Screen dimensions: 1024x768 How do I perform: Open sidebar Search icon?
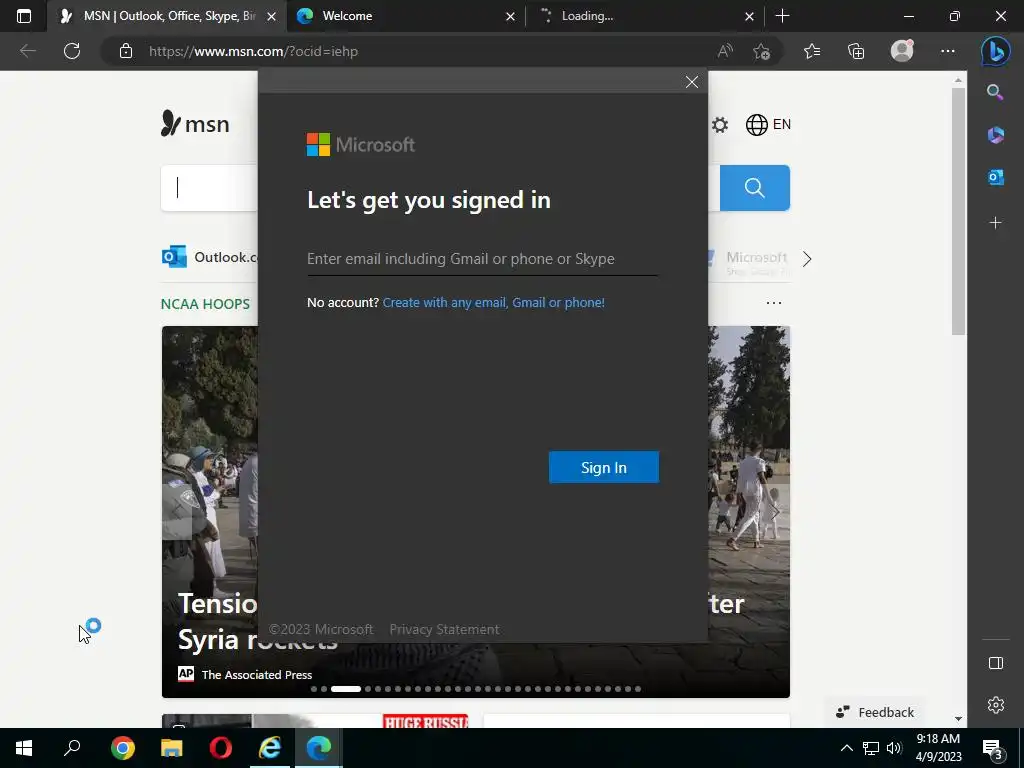pos(995,92)
